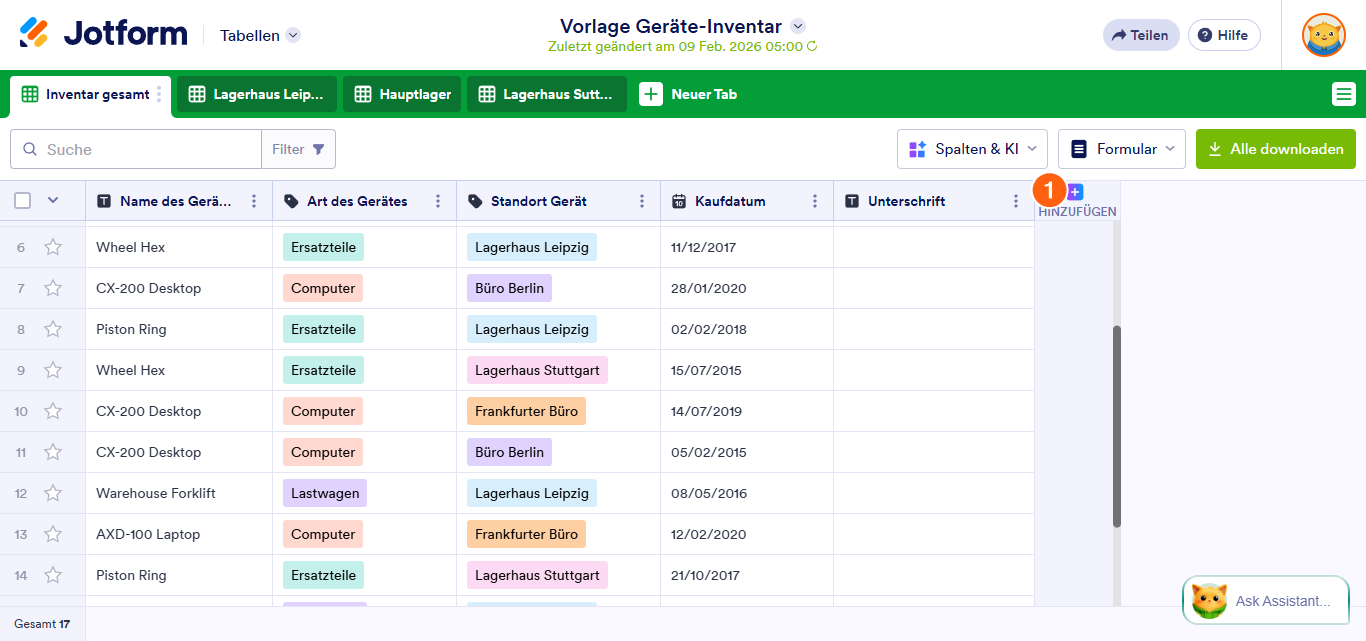Open Kaufdatum column three-dot menu
The image size is (1366, 641).
tap(815, 201)
